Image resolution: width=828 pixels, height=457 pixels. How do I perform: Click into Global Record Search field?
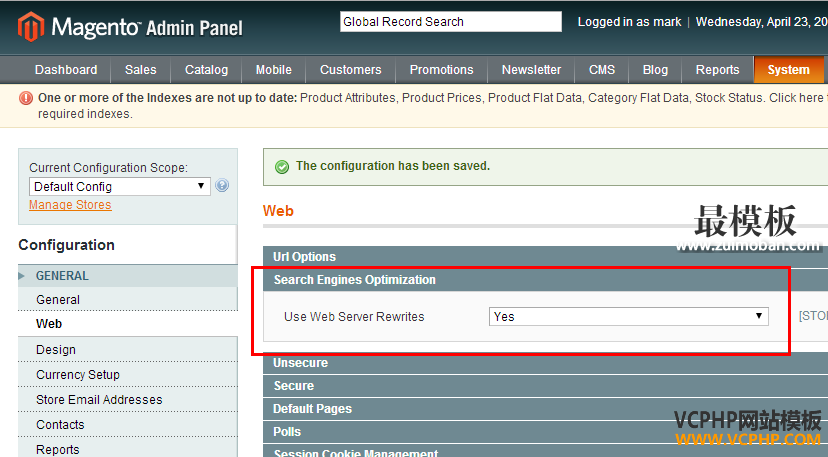pyautogui.click(x=451, y=22)
